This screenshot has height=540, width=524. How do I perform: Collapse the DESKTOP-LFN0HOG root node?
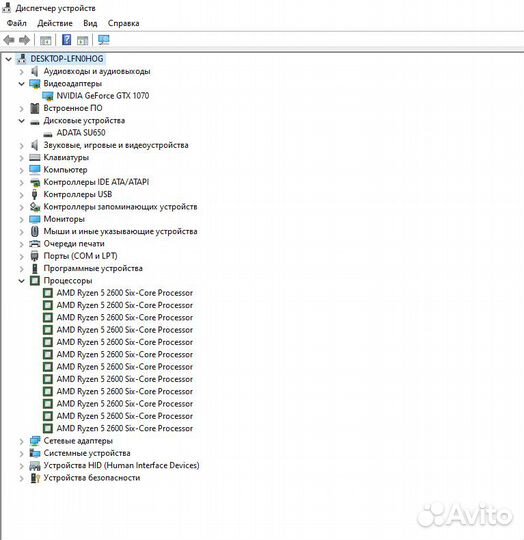point(9,59)
